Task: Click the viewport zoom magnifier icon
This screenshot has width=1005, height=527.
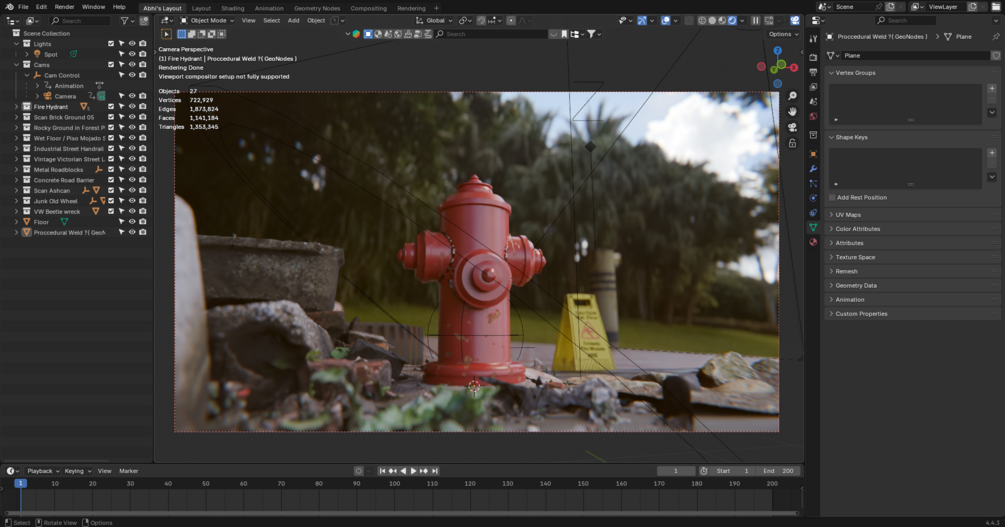Action: [792, 96]
